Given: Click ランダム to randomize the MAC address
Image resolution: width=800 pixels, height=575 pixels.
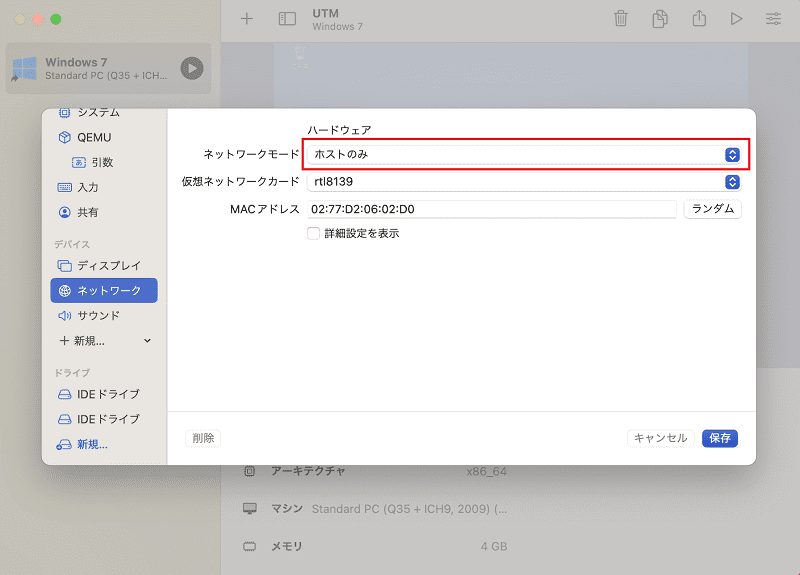Looking at the screenshot, I should tap(713, 209).
